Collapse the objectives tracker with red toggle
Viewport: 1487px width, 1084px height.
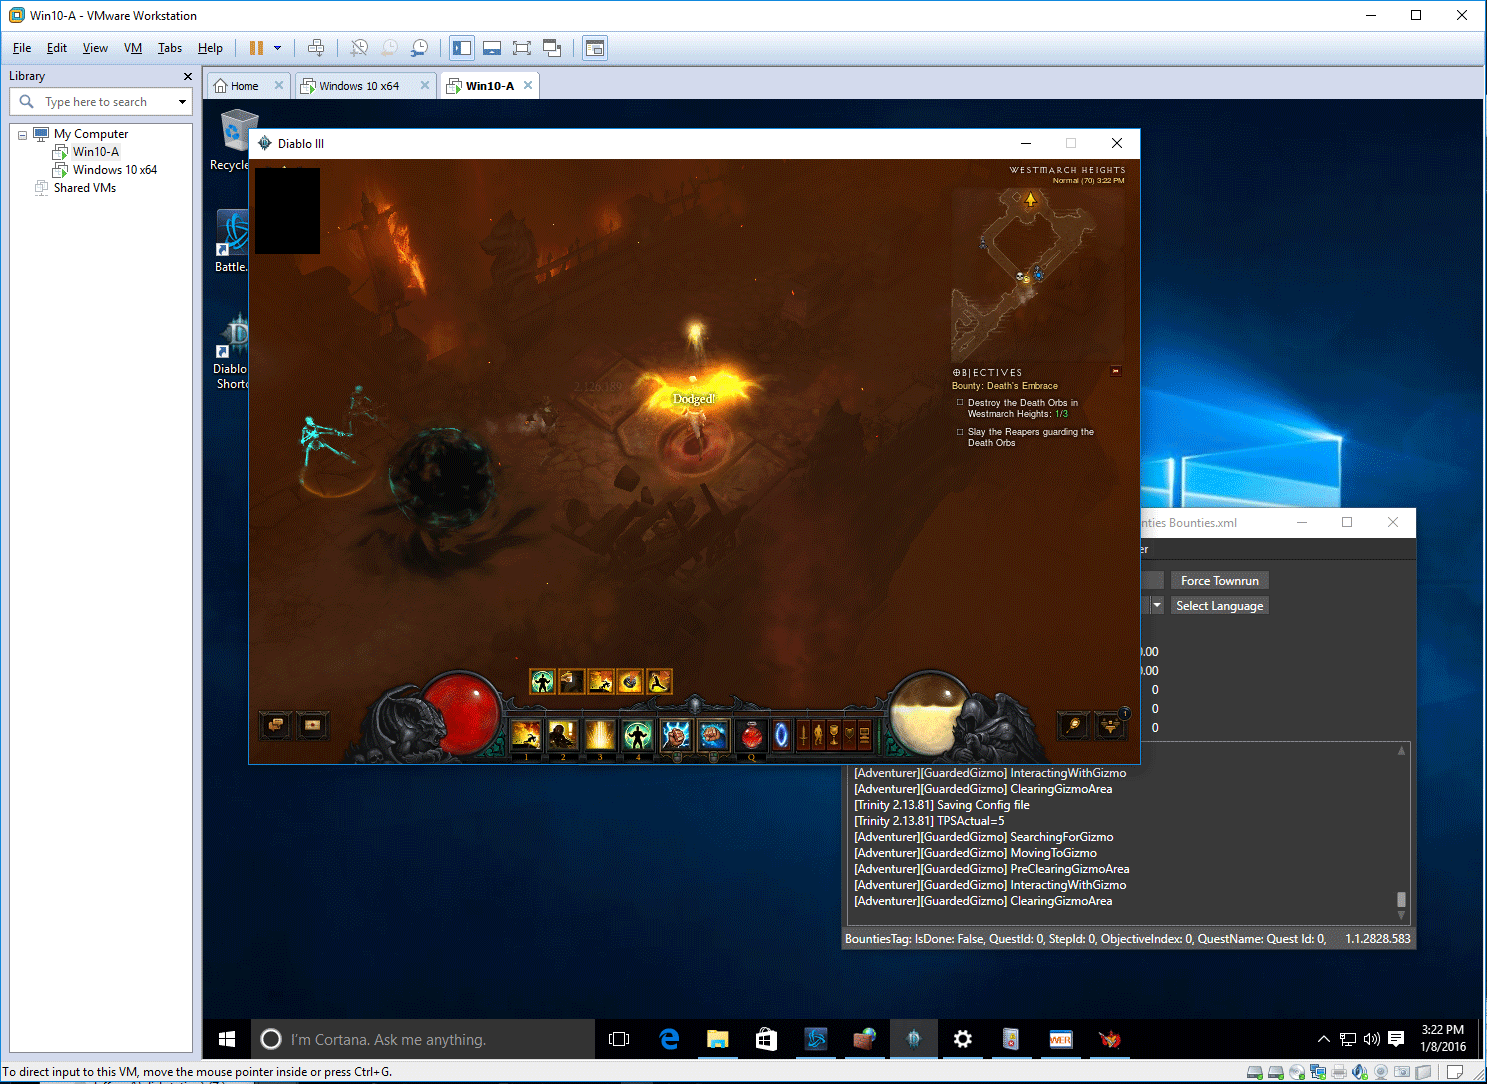[x=1116, y=372]
